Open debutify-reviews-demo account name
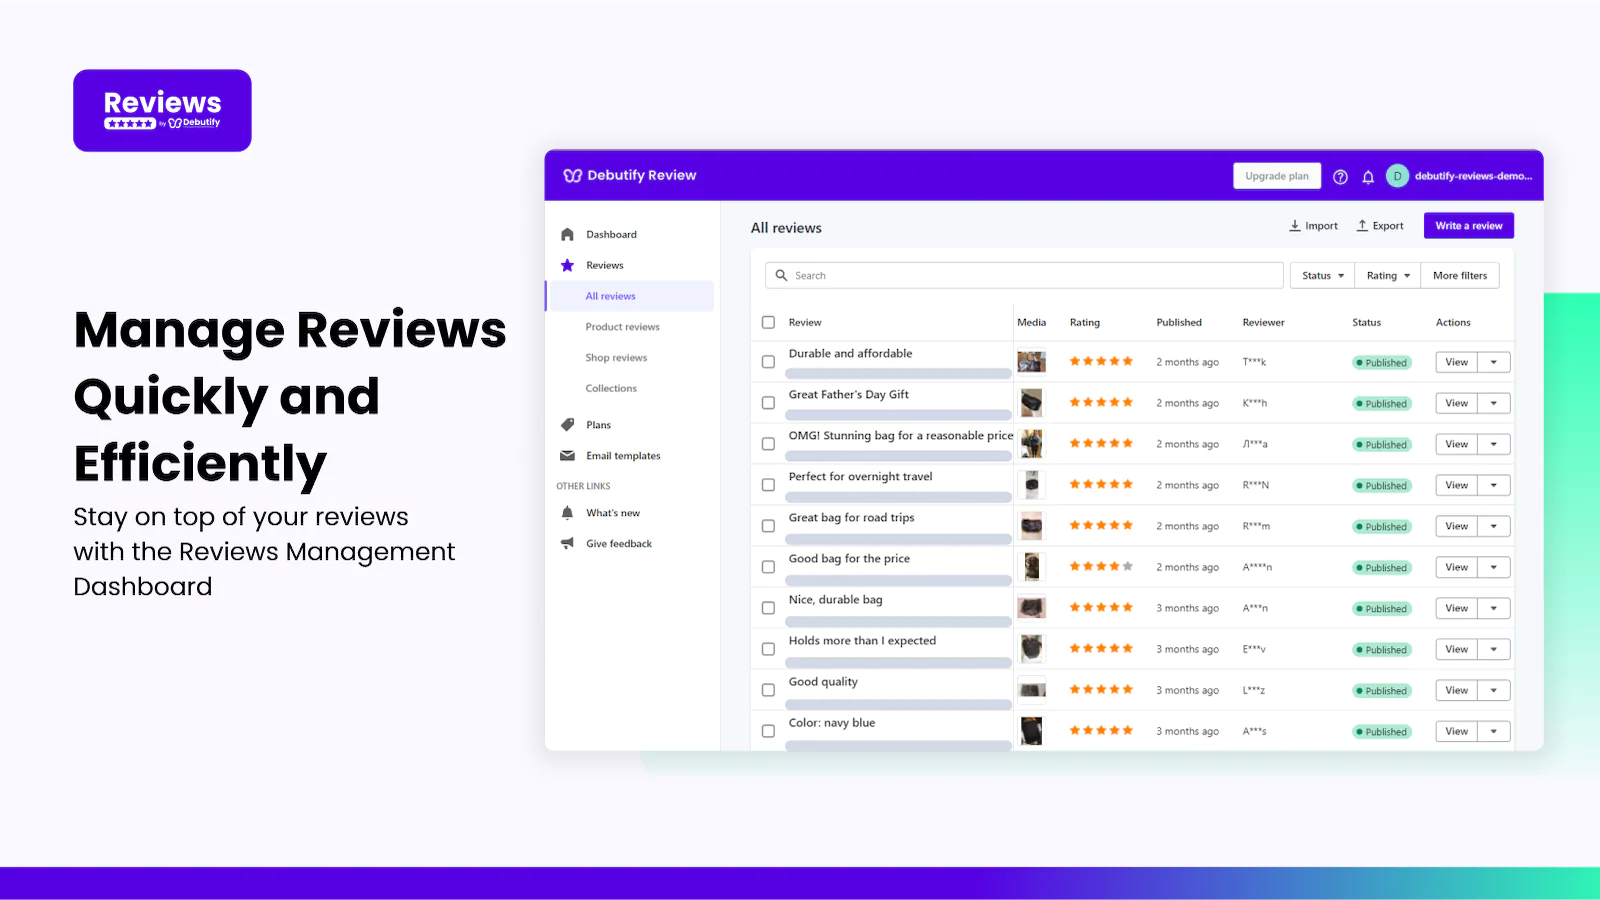Image resolution: width=1600 pixels, height=900 pixels. (1473, 176)
